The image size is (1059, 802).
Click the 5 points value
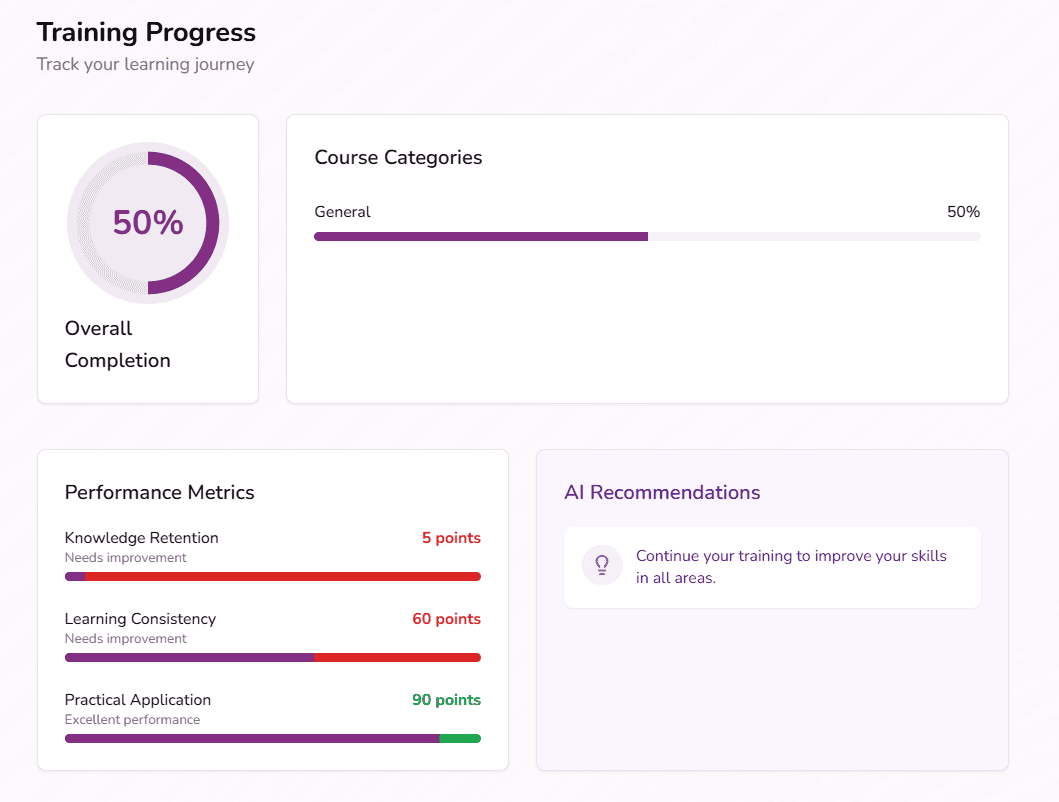point(451,537)
